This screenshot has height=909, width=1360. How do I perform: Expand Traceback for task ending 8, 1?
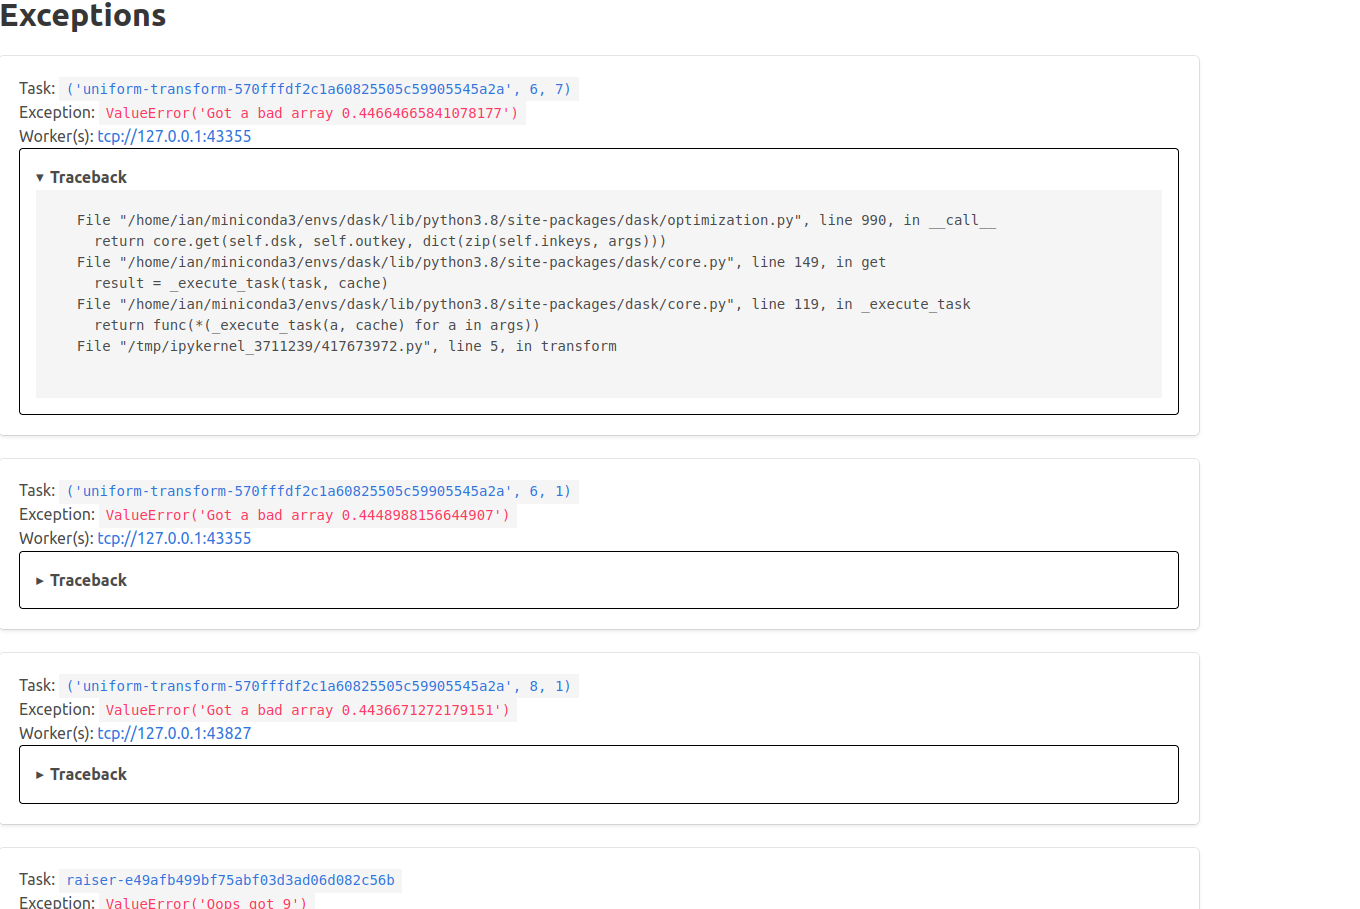(x=82, y=774)
